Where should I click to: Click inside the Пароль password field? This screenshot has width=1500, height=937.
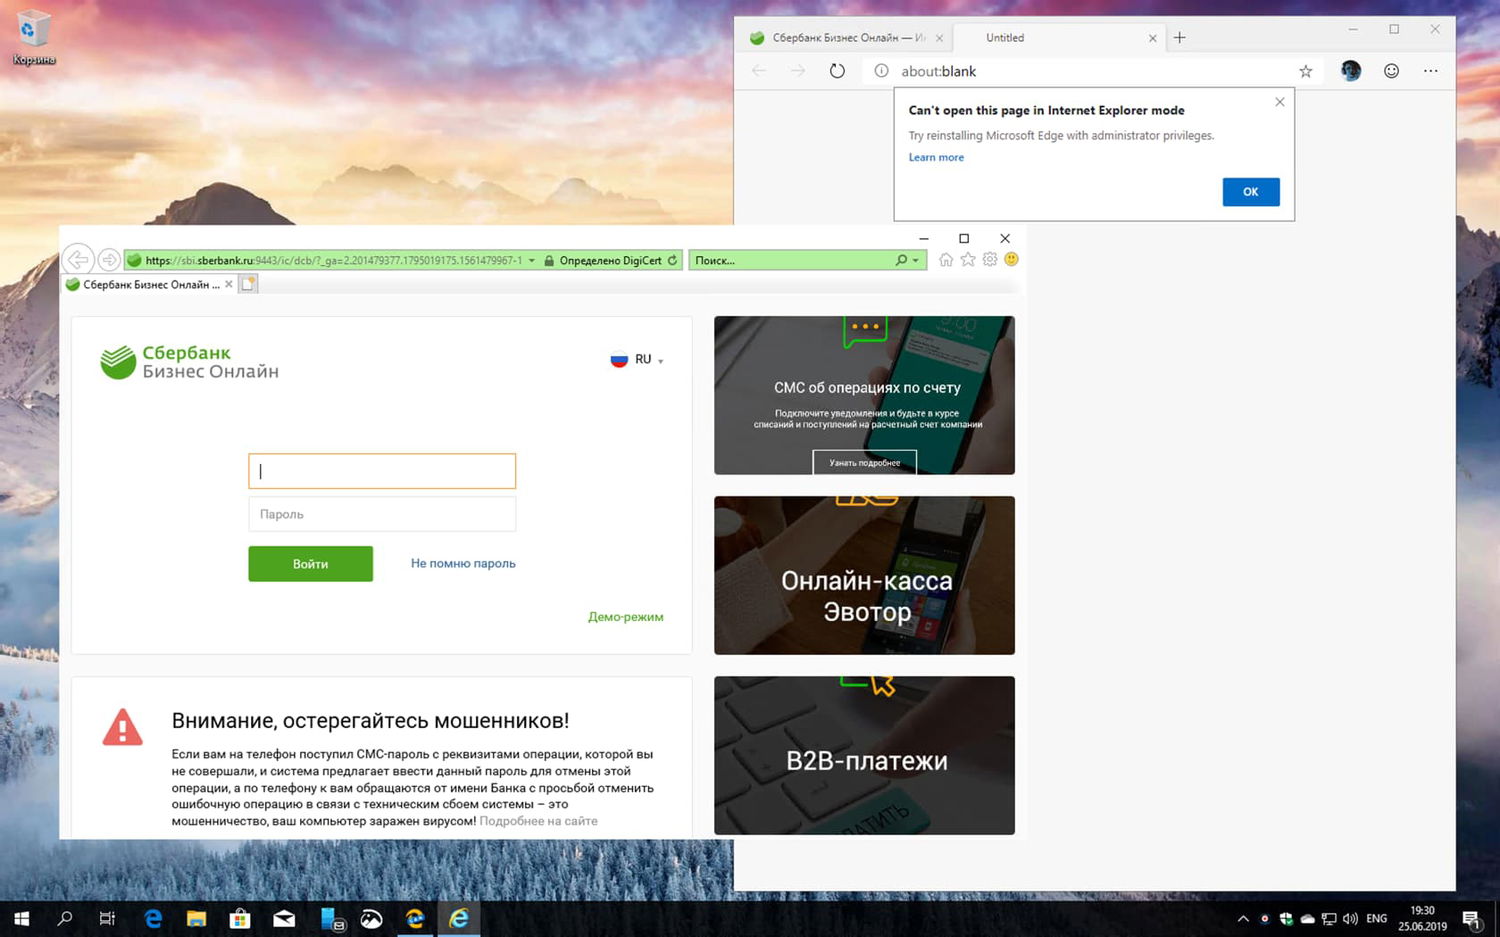[382, 513]
